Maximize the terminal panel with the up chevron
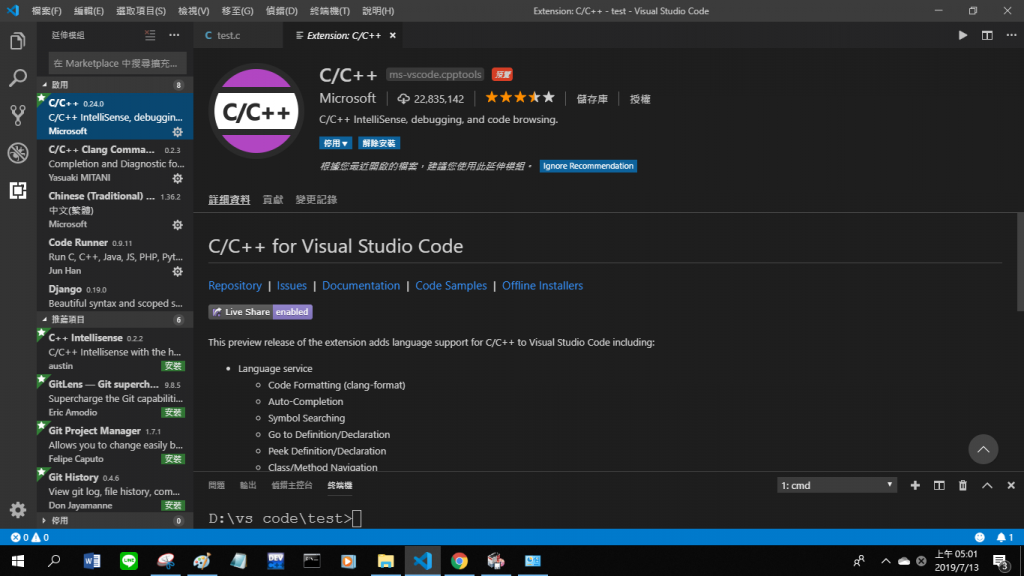This screenshot has height=576, width=1024. click(x=987, y=485)
